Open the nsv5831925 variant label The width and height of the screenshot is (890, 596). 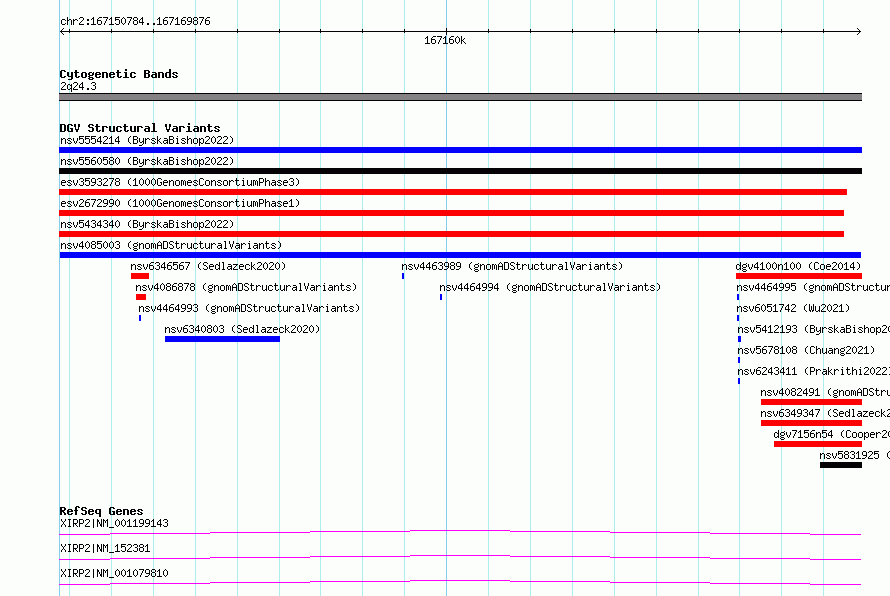pos(855,455)
